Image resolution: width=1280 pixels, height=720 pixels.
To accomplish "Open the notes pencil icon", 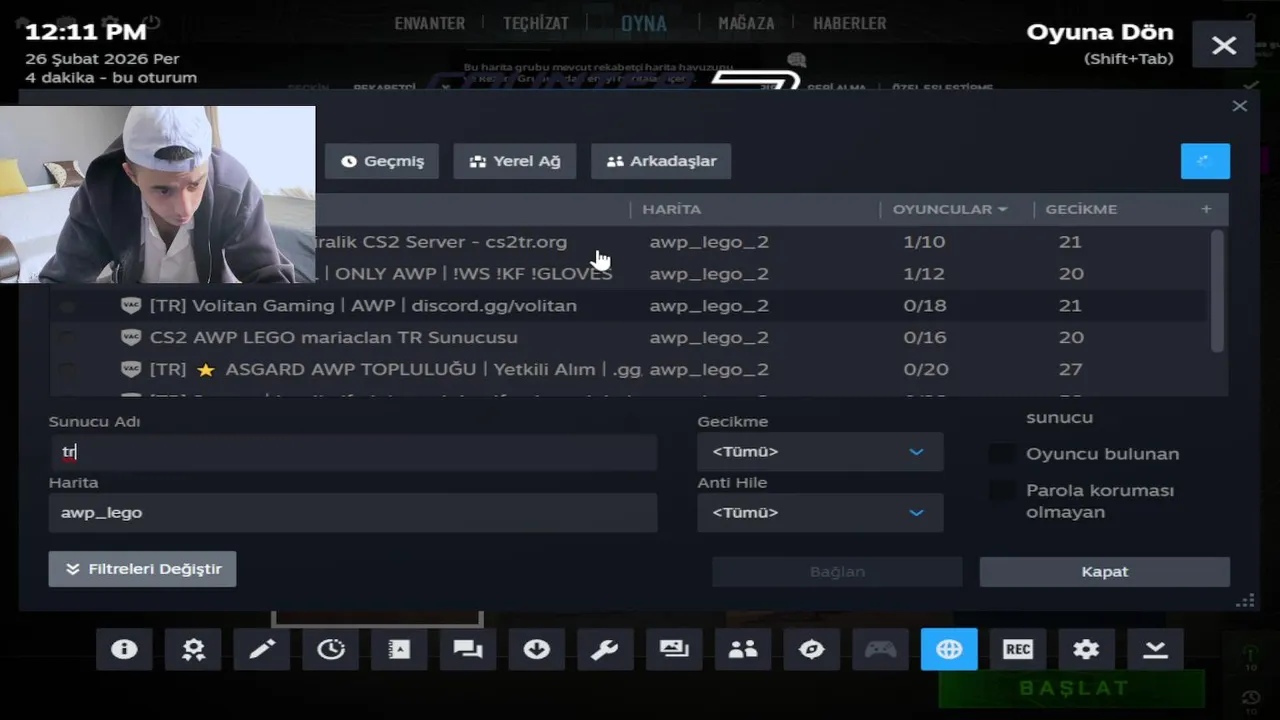I will 262,649.
